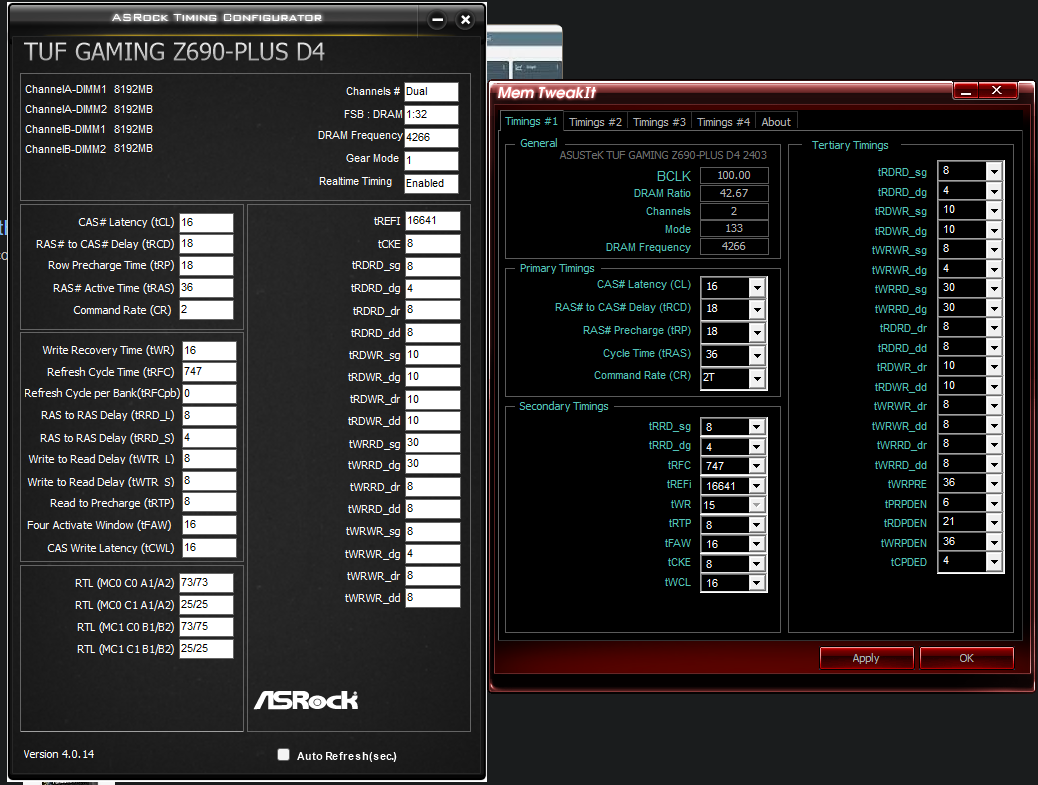Viewport: 1038px width, 785px height.
Task: Click the BCLK 100.00 field in Mem TweakIt
Action: pyautogui.click(x=734, y=175)
